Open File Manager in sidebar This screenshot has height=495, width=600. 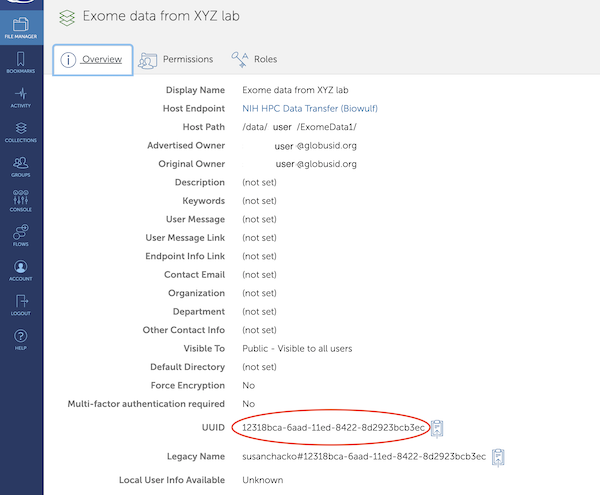21,26
